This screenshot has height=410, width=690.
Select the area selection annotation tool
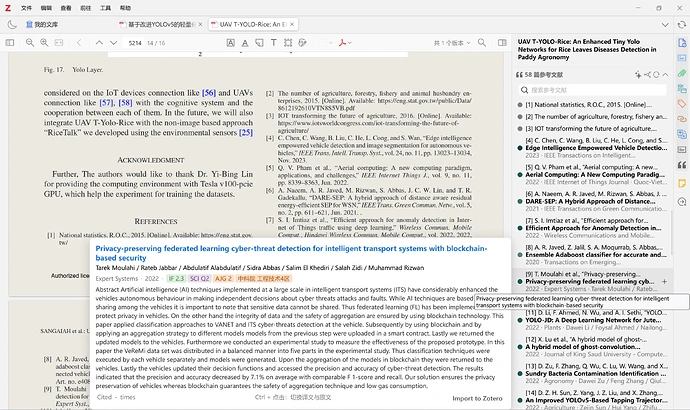tap(288, 43)
